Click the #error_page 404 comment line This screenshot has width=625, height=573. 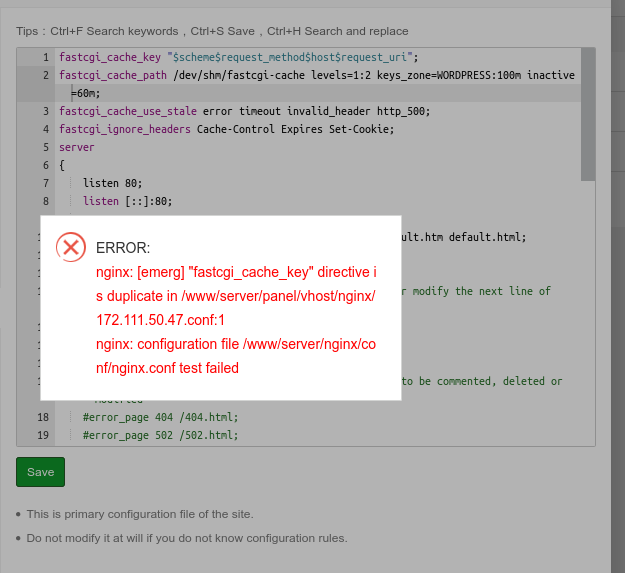point(161,417)
